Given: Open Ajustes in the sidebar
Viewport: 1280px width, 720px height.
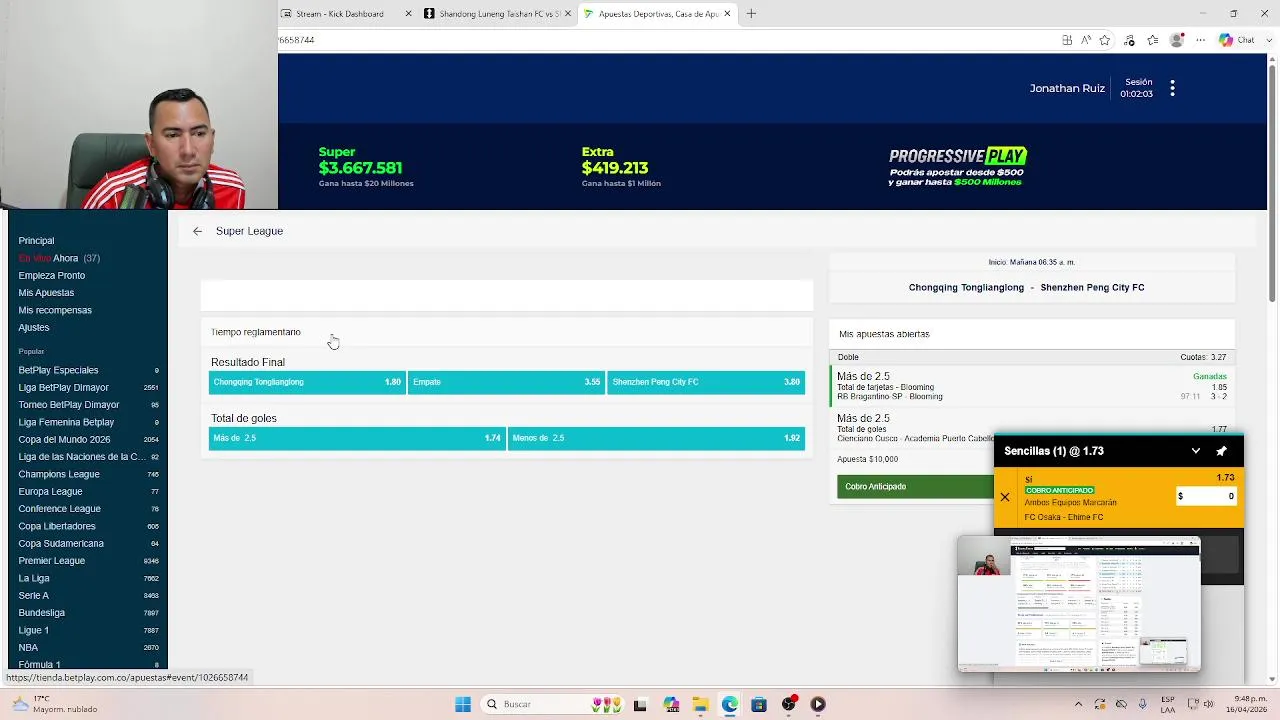Looking at the screenshot, I should (x=33, y=328).
